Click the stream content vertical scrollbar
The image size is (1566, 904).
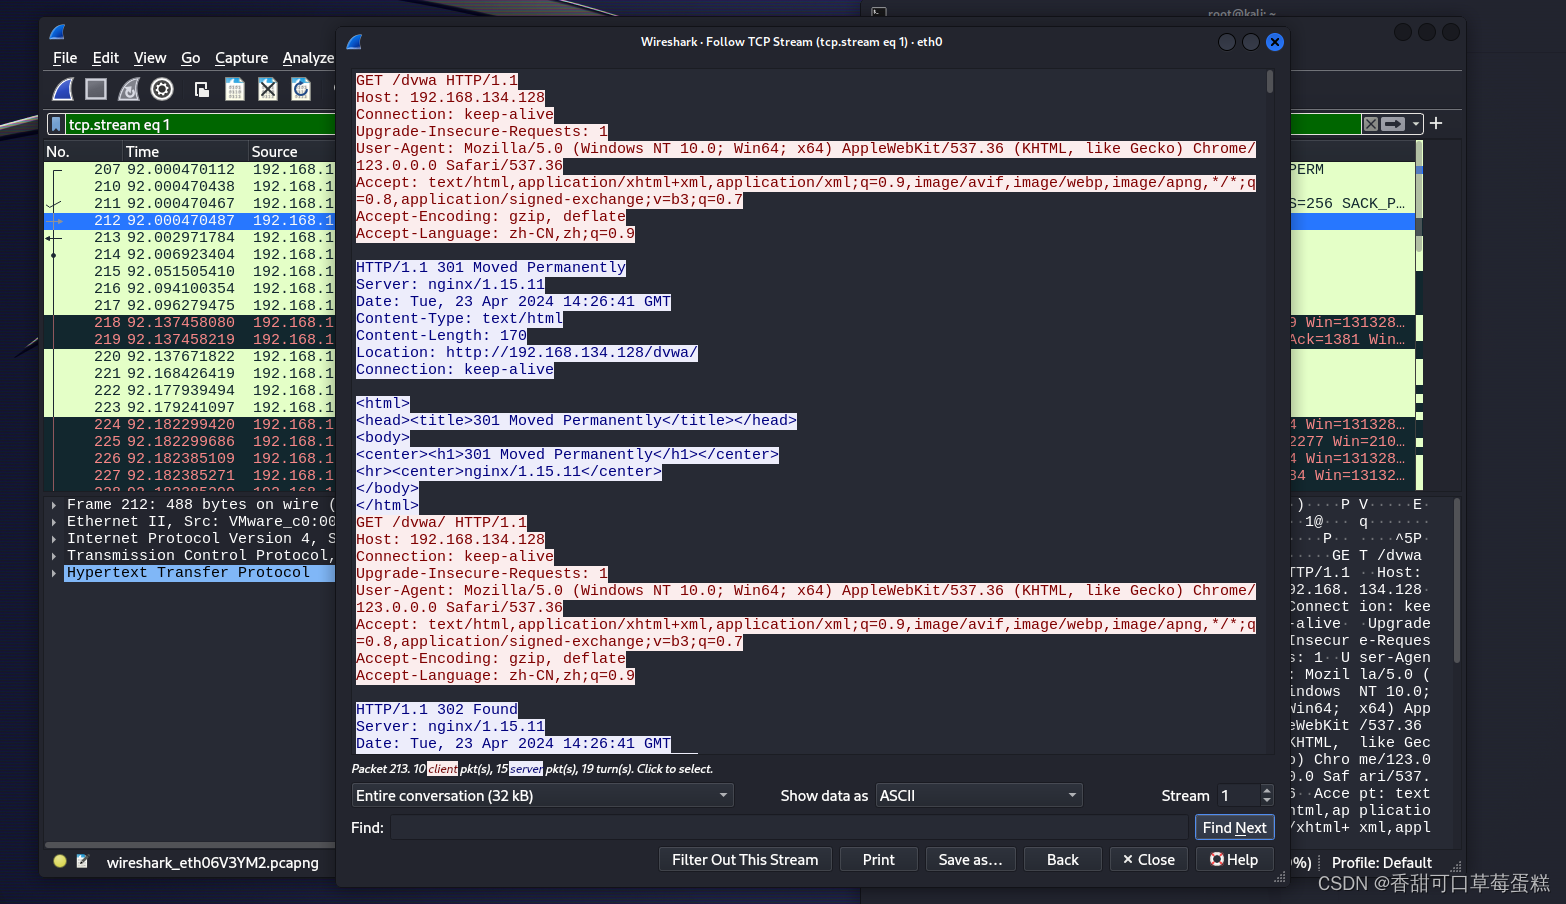pos(1270,81)
